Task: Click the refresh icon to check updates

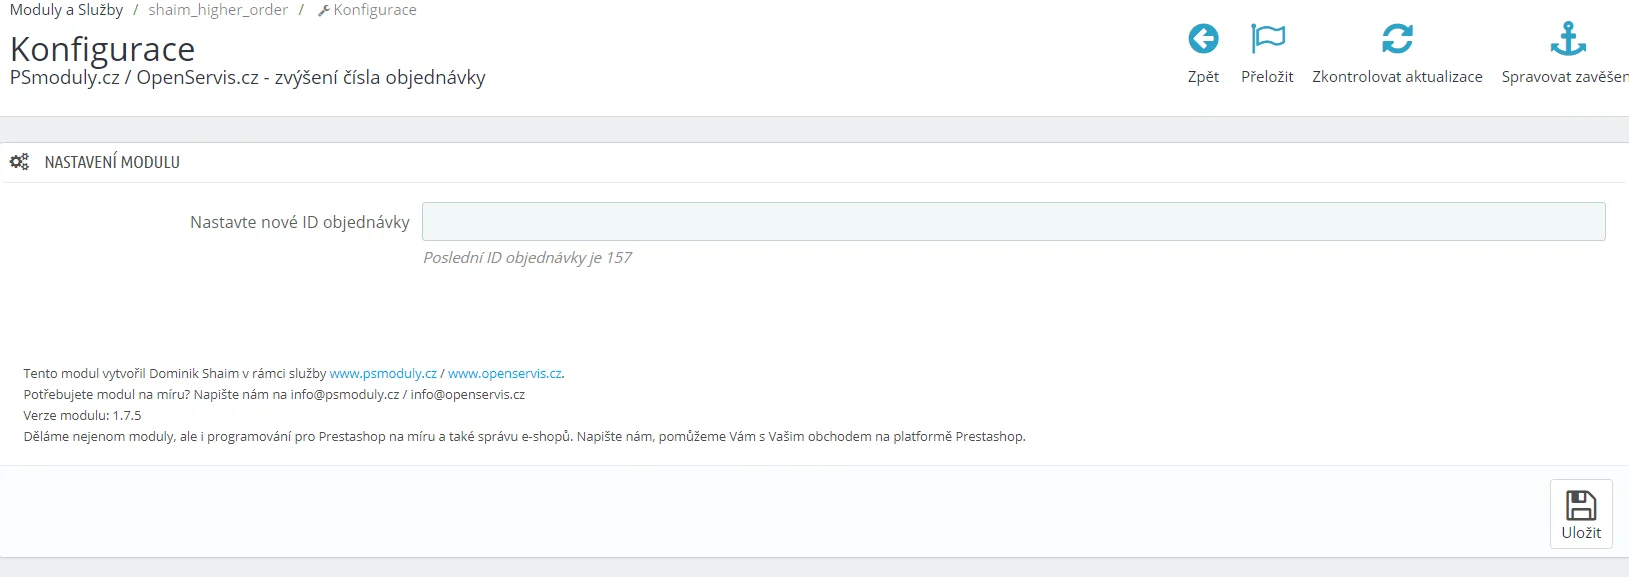Action: [1397, 39]
